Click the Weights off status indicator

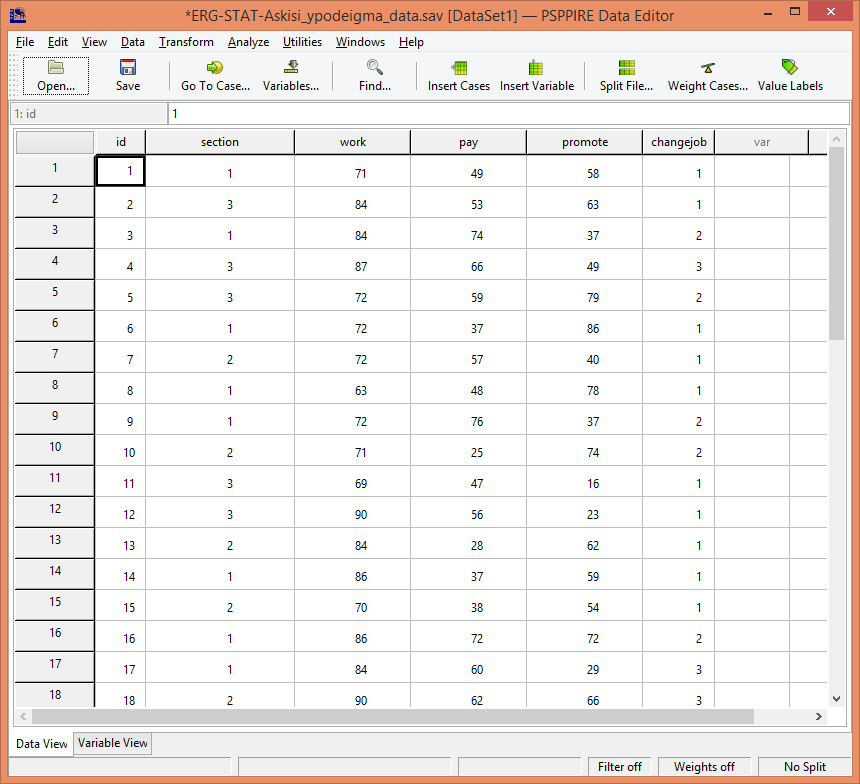(704, 767)
